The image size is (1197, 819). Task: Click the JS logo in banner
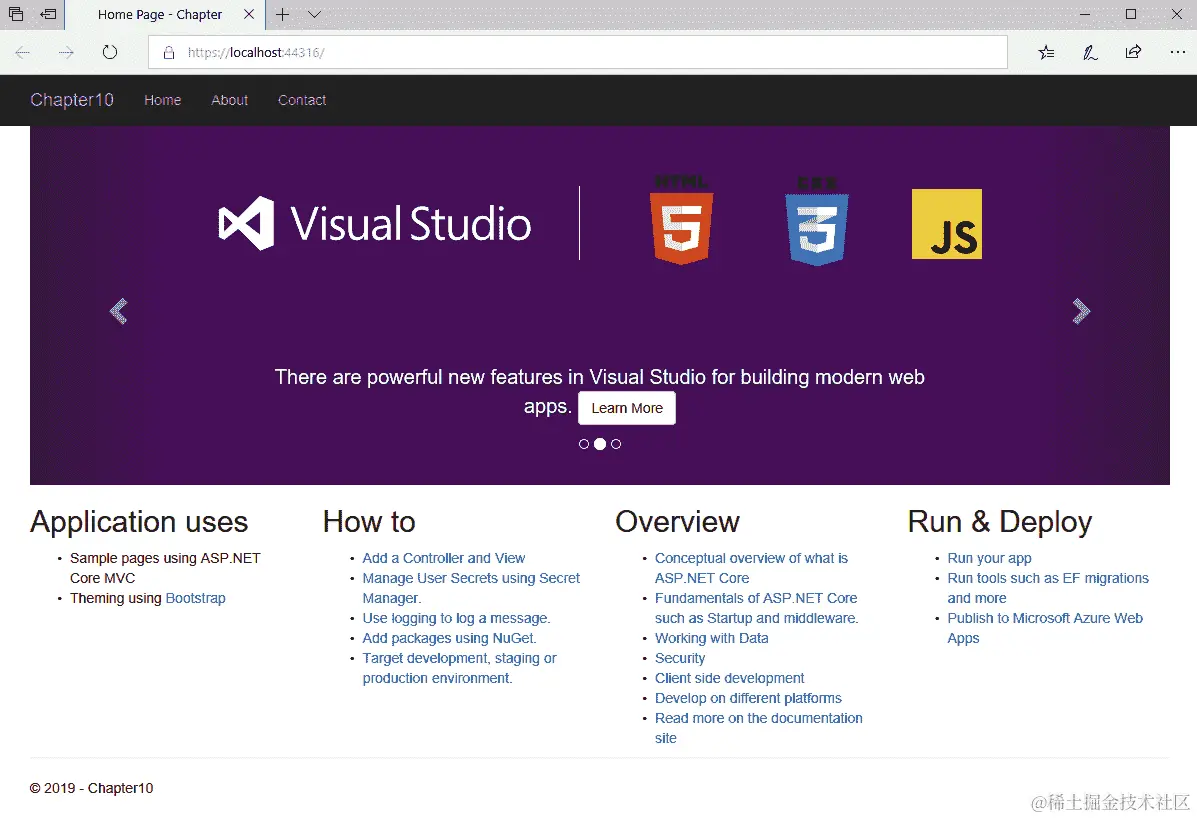point(947,224)
